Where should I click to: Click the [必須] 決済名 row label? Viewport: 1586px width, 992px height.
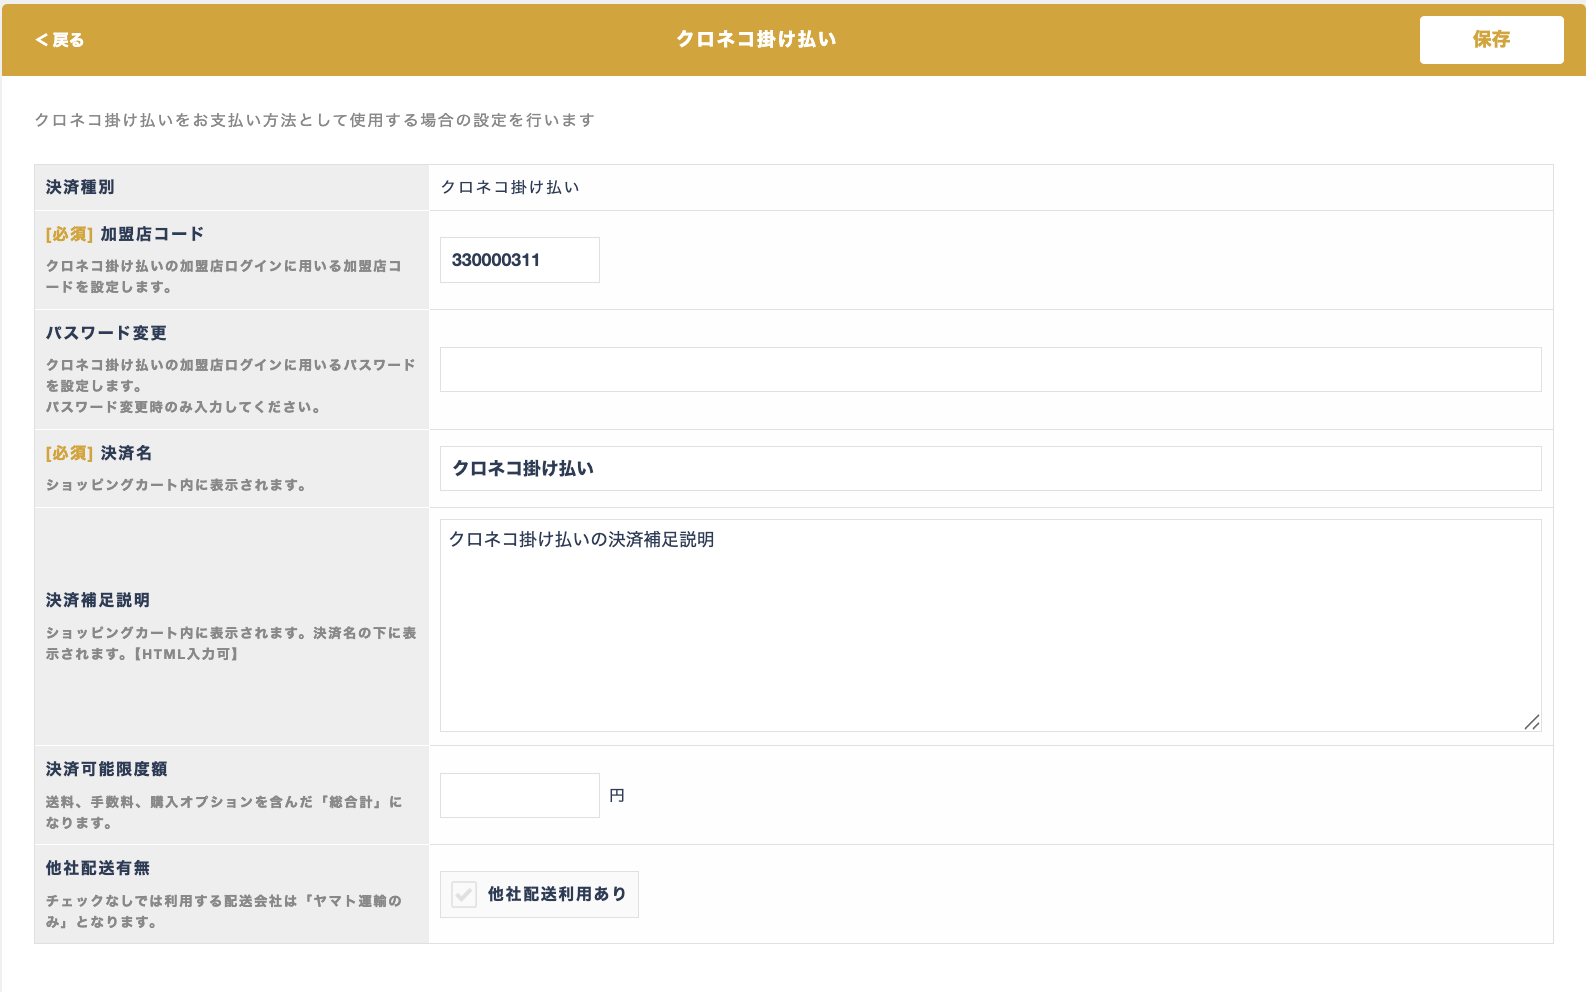(x=99, y=453)
